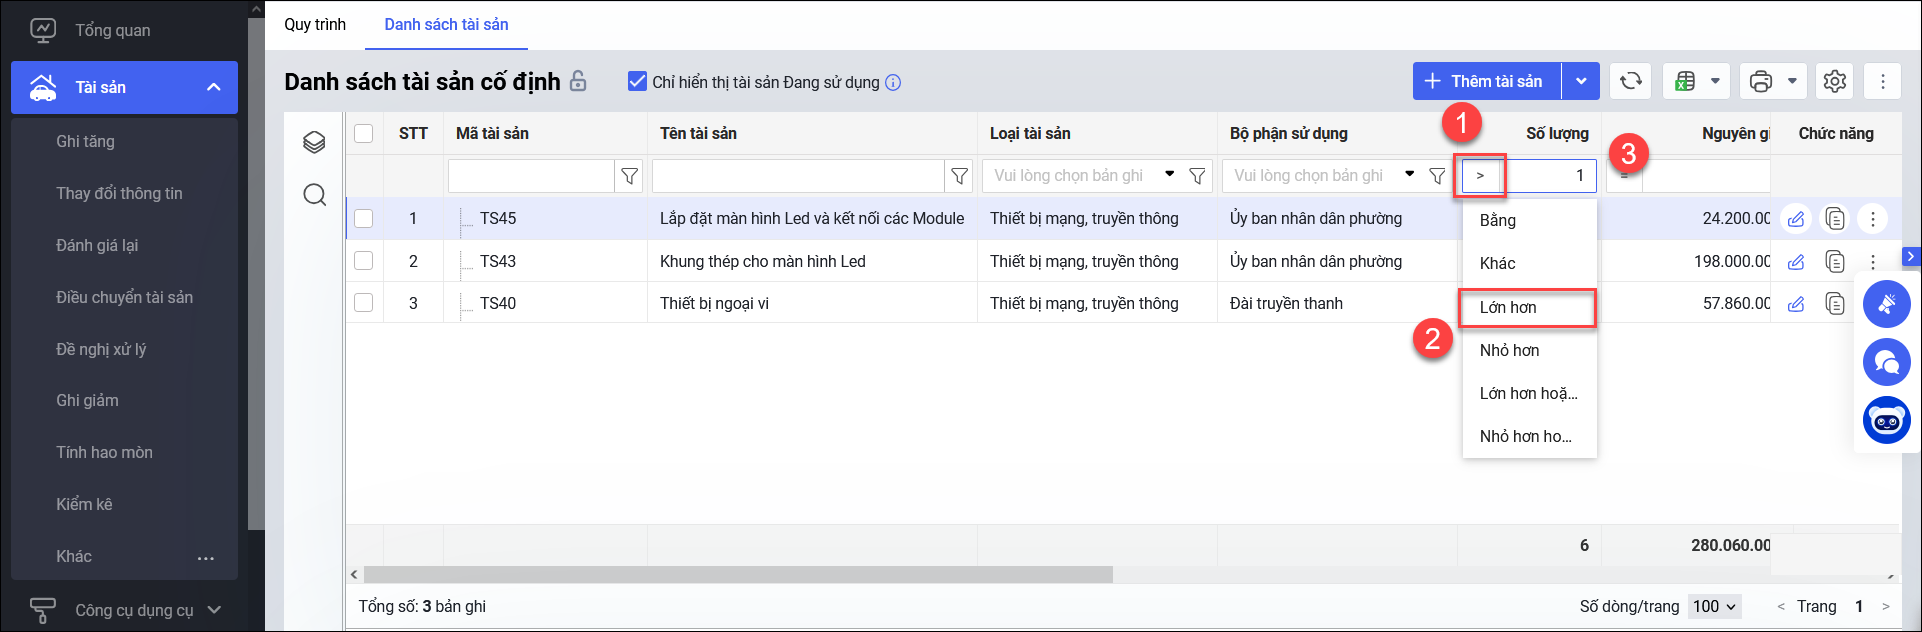The width and height of the screenshot is (1922, 632).
Task: Click the Excel export icon
Action: click(x=1685, y=81)
